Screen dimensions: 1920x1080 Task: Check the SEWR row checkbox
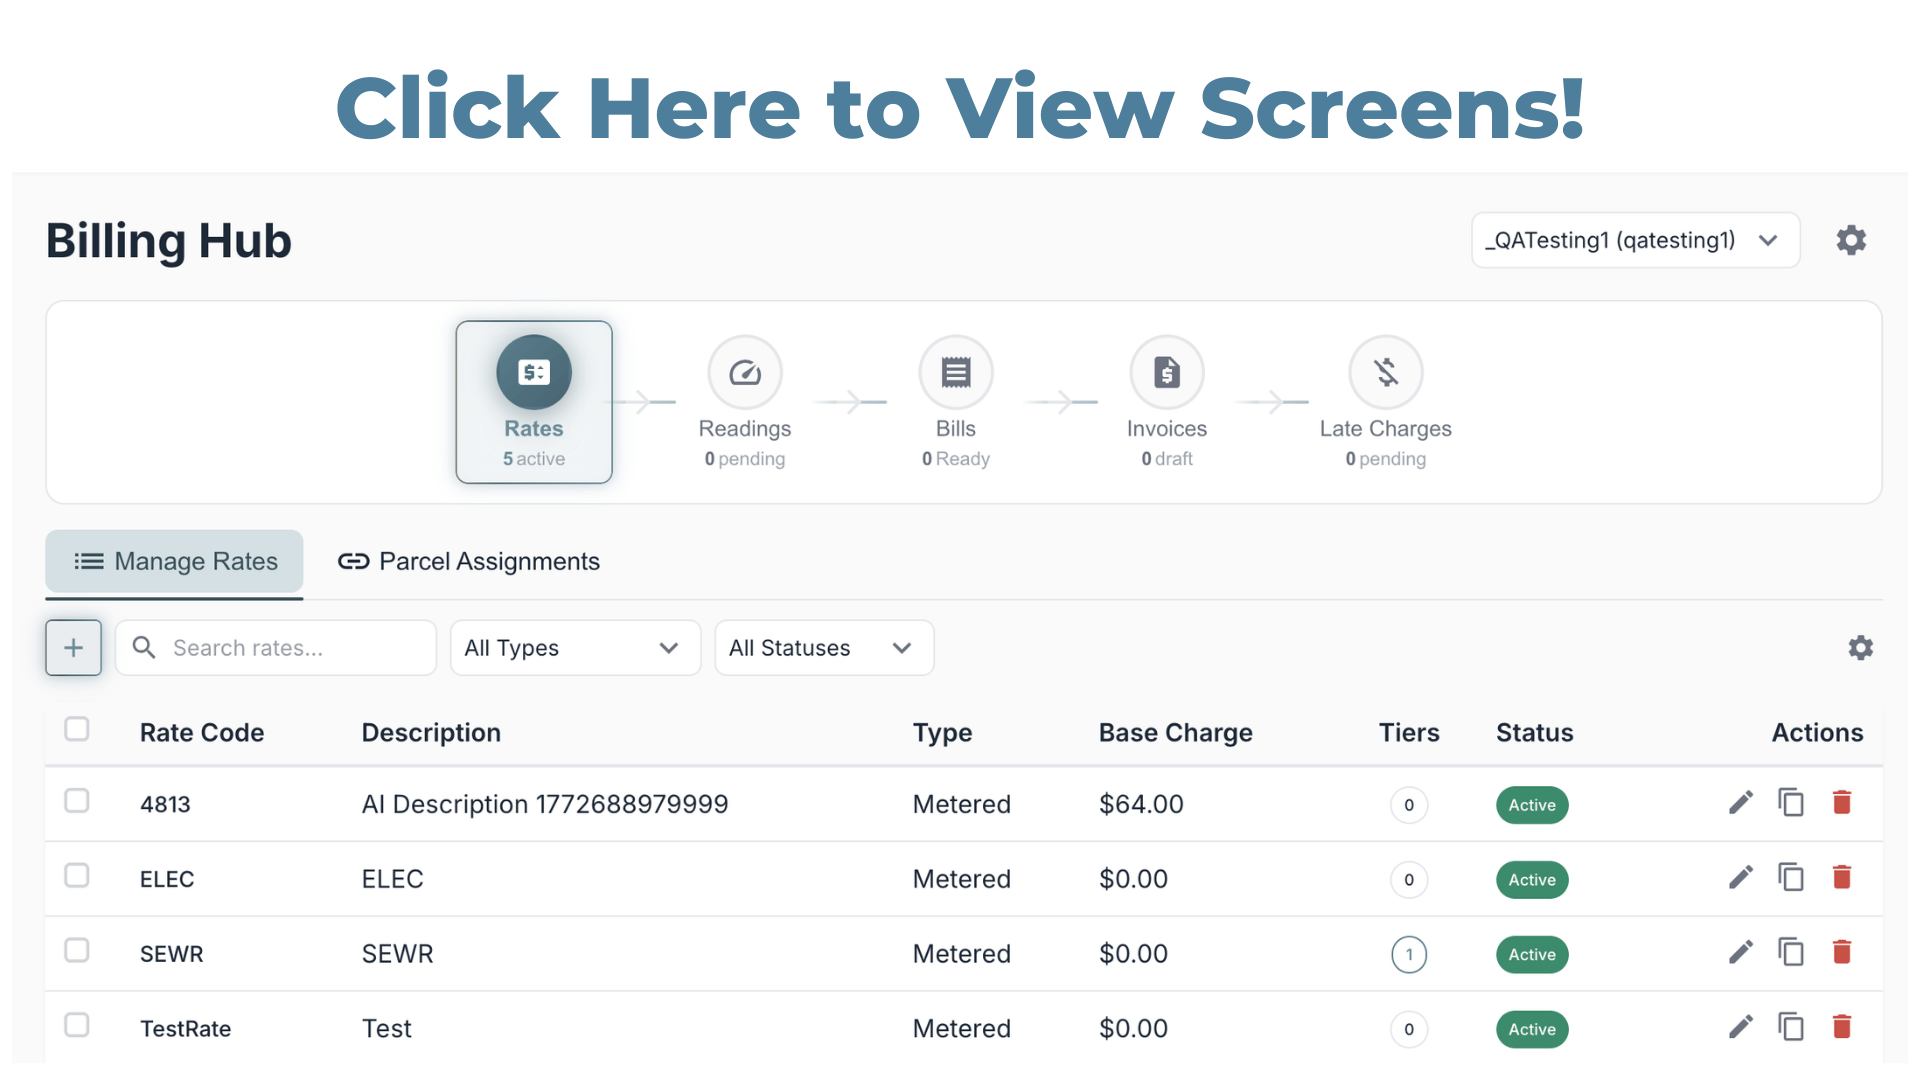tap(77, 950)
